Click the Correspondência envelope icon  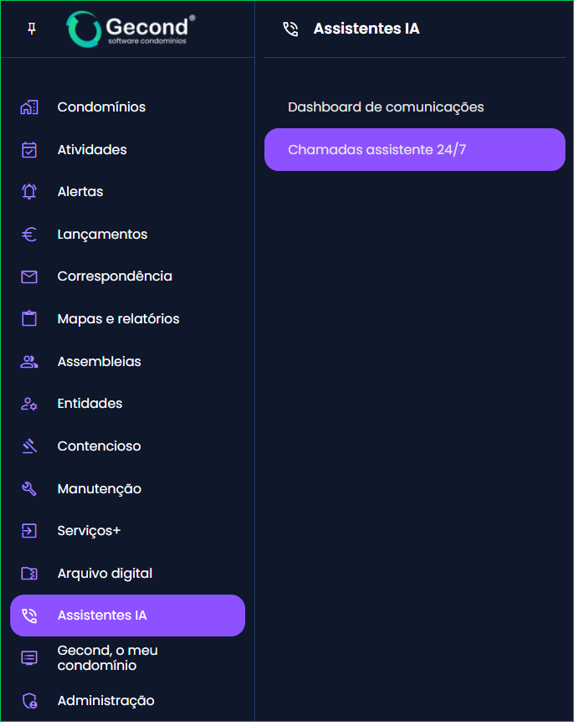(29, 277)
